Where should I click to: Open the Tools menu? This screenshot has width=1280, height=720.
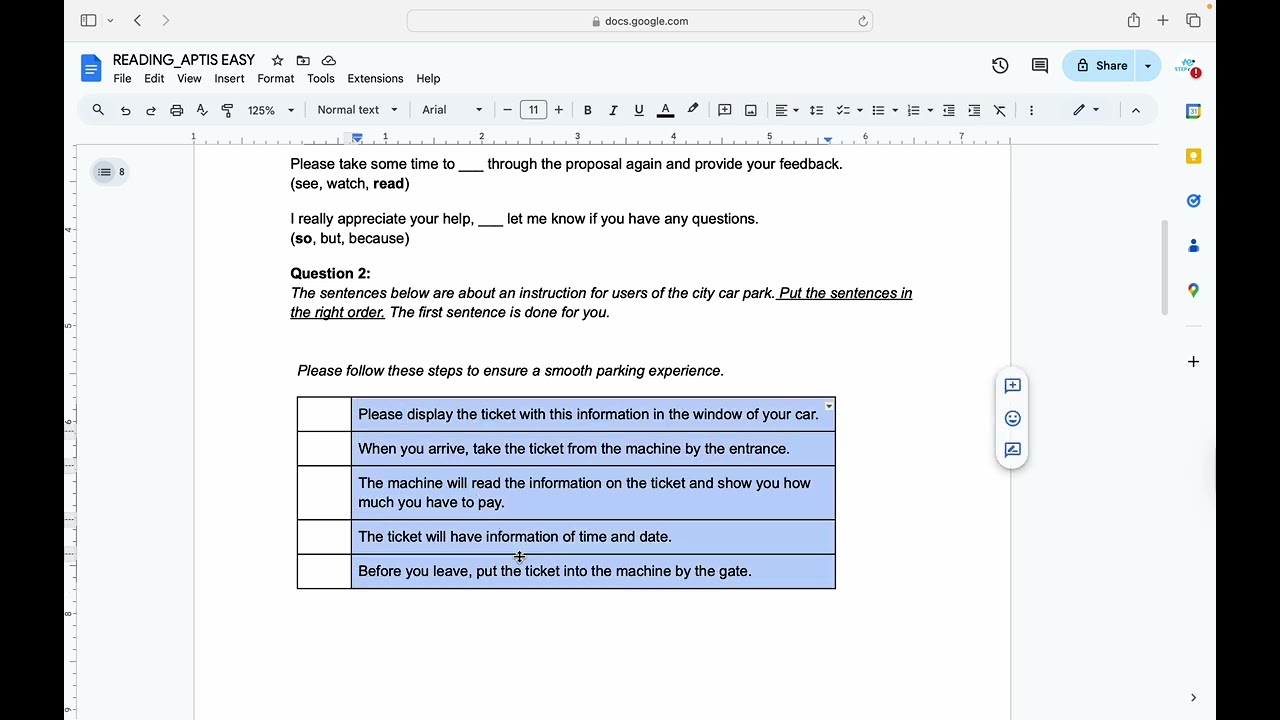coord(321,79)
